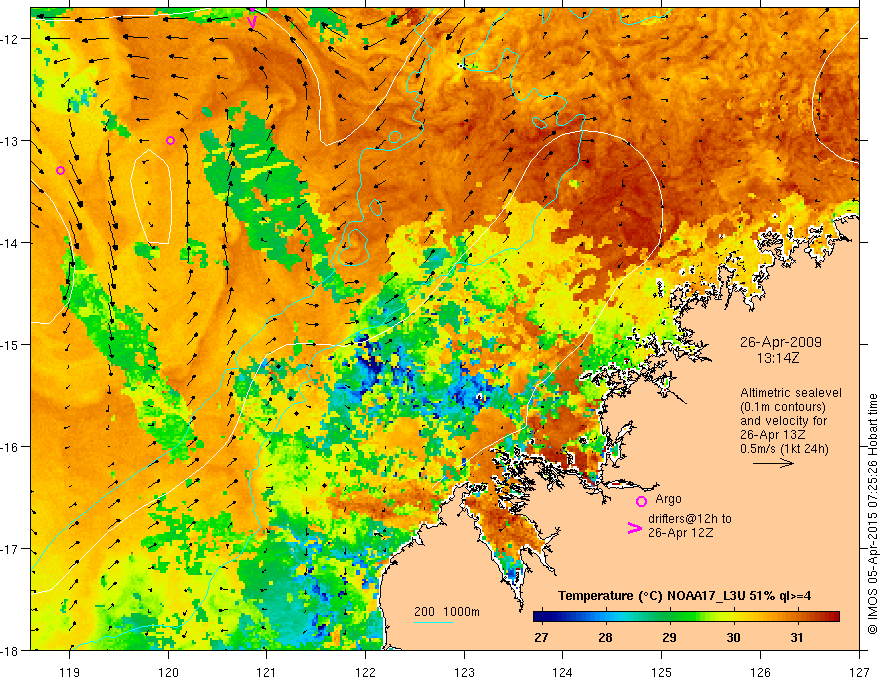Click the "1000m" depth contour label
This screenshot has height=680, width=880.
click(461, 612)
